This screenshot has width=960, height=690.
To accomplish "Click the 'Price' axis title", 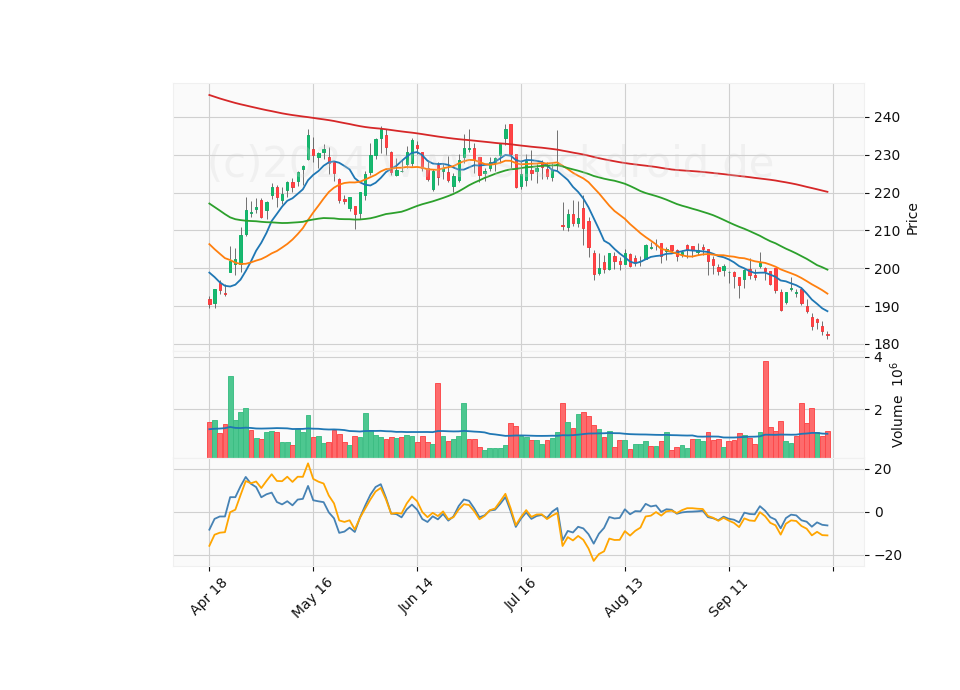I will (912, 220).
